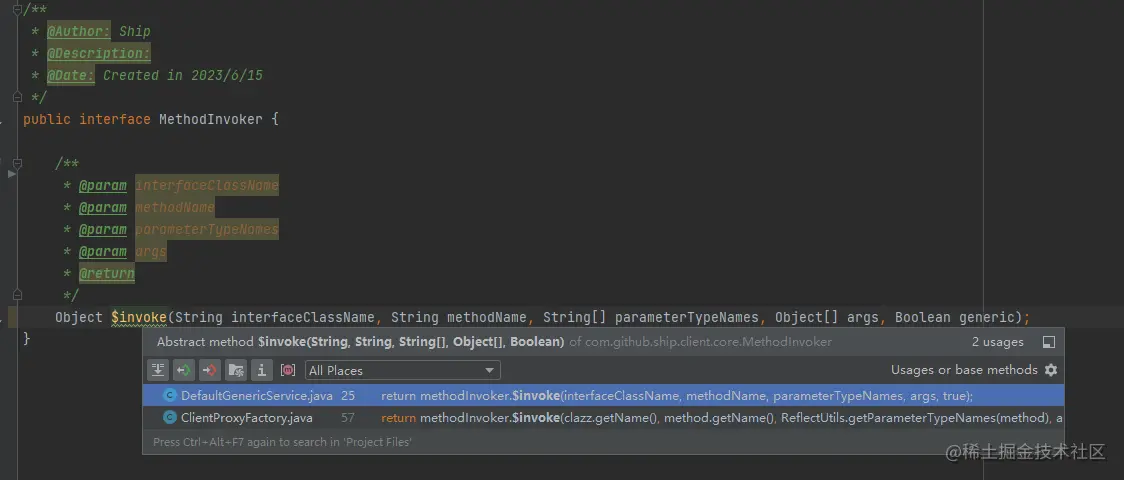Open the usages settings gear icon
The height and width of the screenshot is (480, 1124).
click(1051, 370)
